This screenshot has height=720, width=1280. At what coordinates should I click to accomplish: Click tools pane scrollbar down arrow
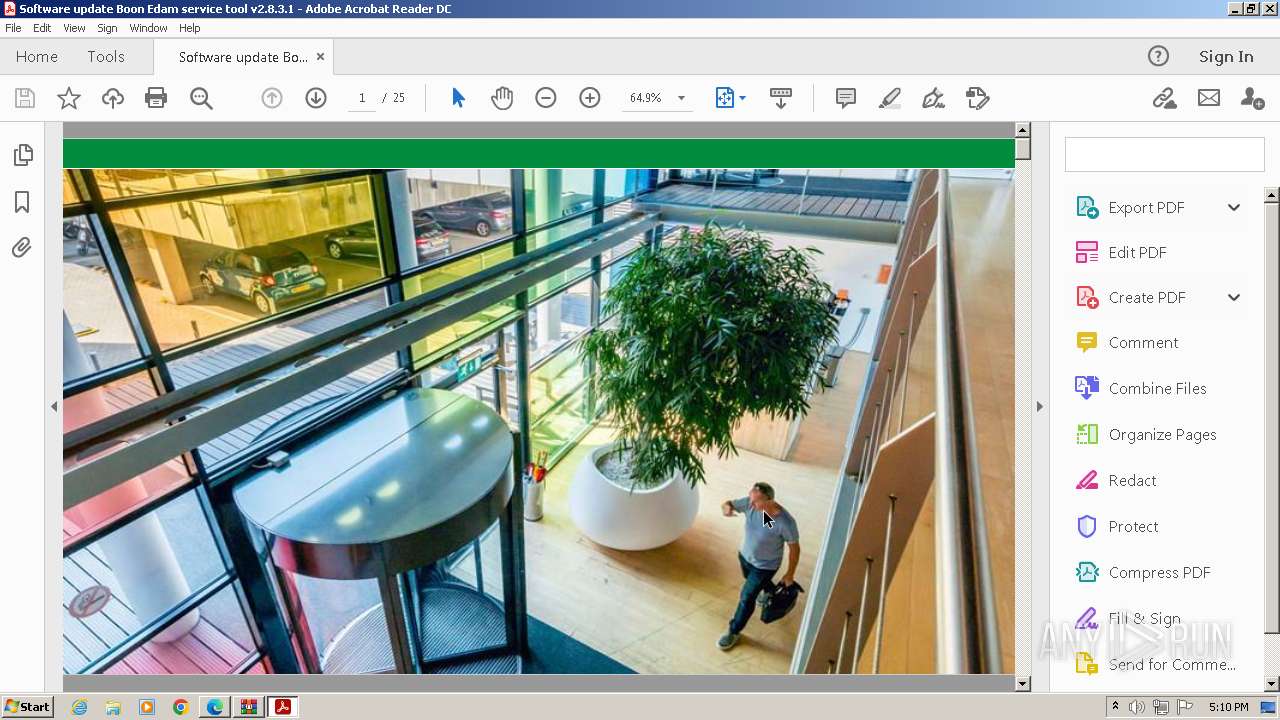(x=1272, y=684)
